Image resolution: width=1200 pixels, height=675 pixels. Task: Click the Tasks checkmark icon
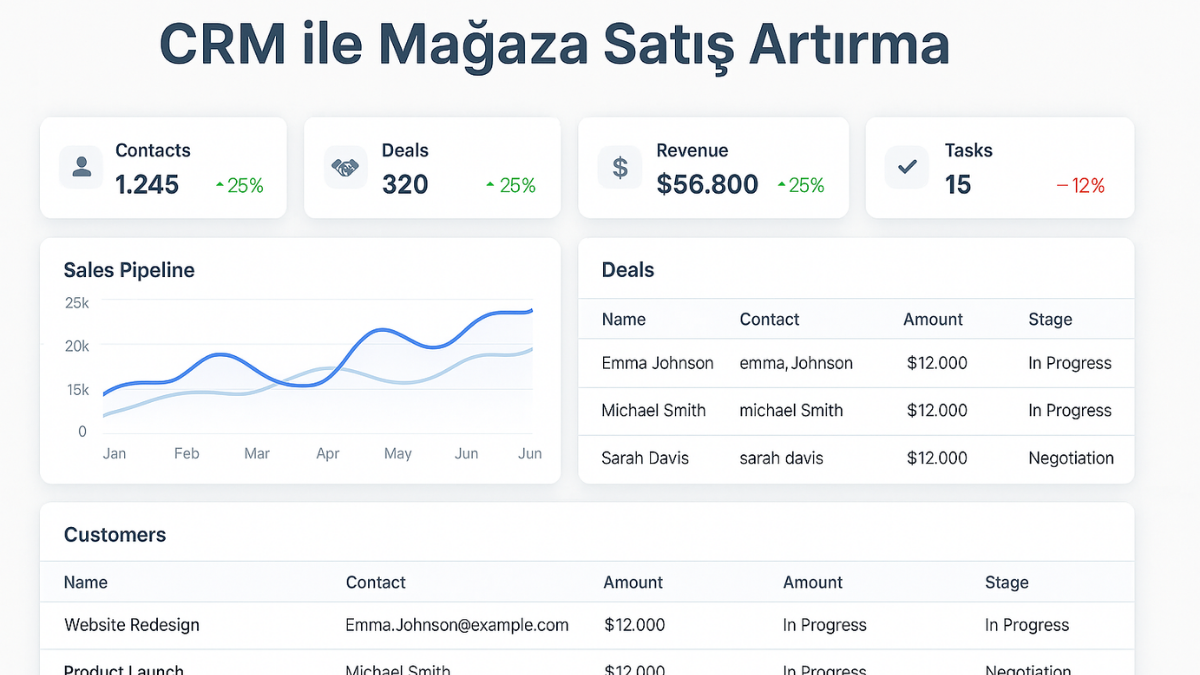click(x=906, y=167)
